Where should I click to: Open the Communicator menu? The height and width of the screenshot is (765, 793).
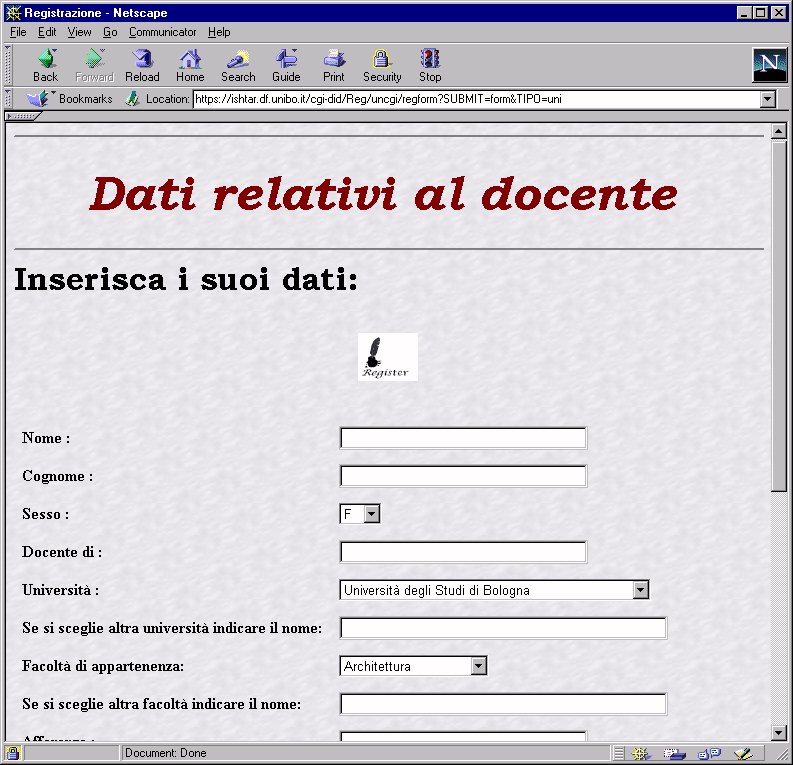pyautogui.click(x=162, y=32)
